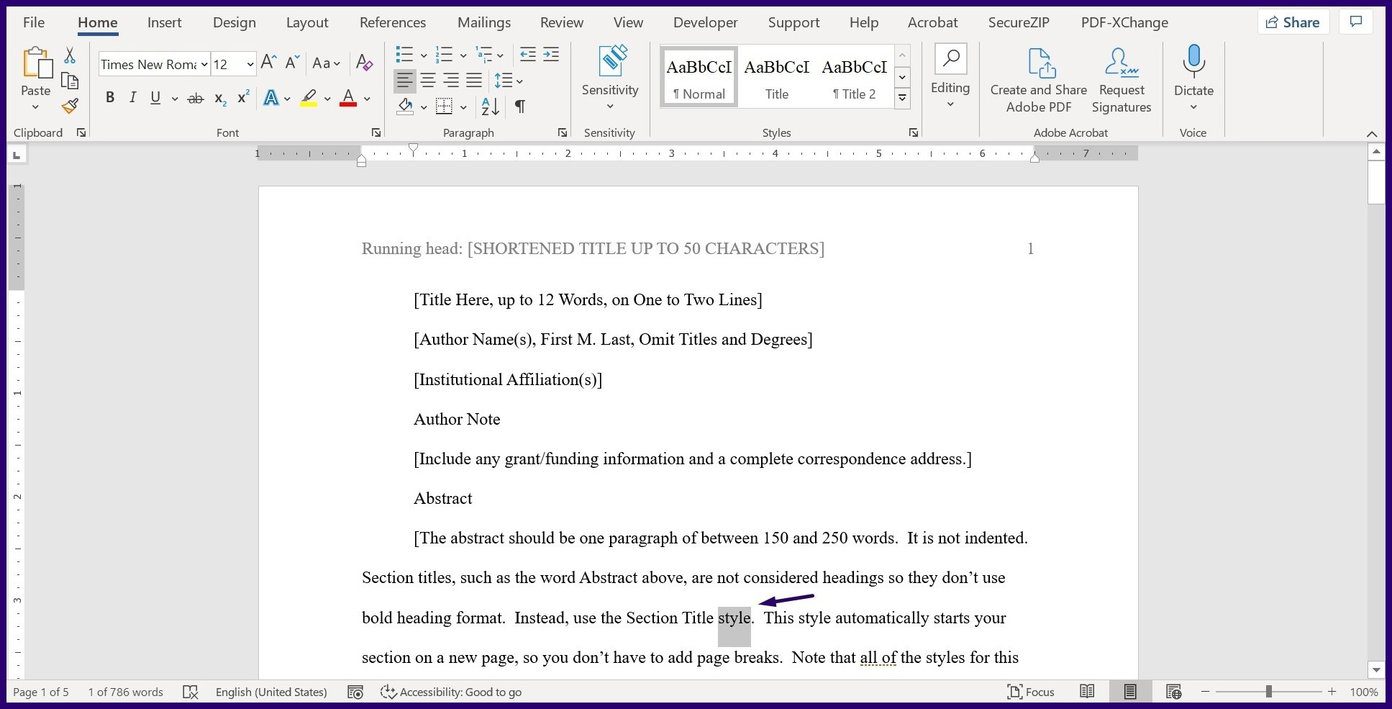Open the Comments pane button

[x=1356, y=22]
